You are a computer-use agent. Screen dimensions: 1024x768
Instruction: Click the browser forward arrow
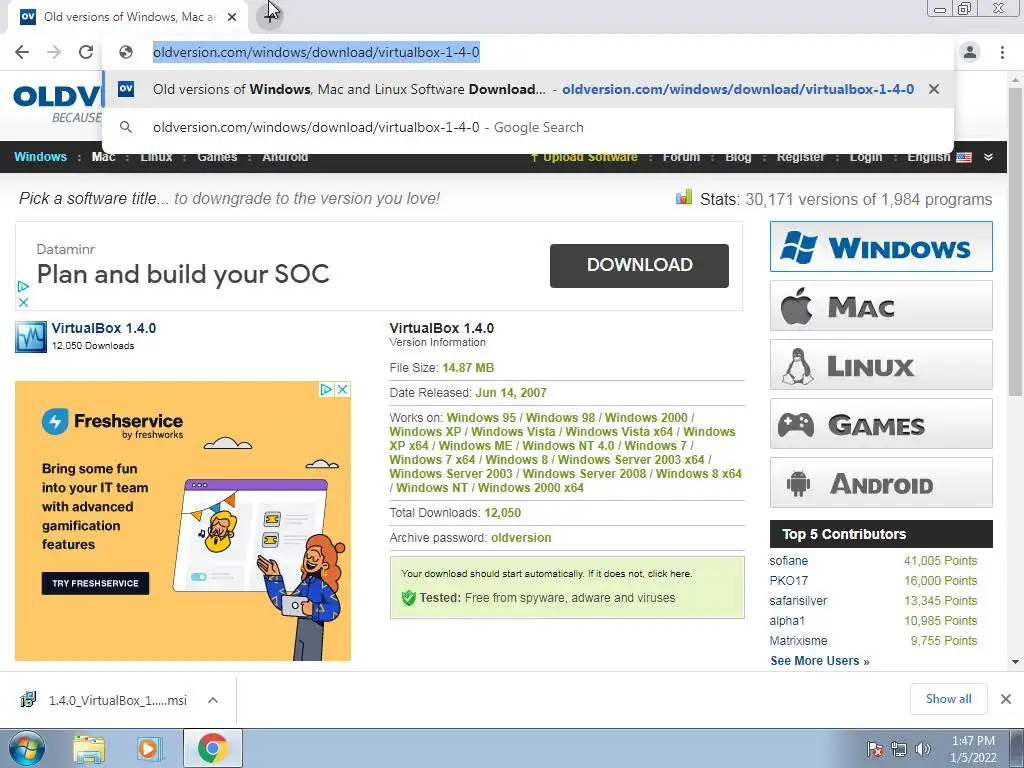tap(54, 52)
